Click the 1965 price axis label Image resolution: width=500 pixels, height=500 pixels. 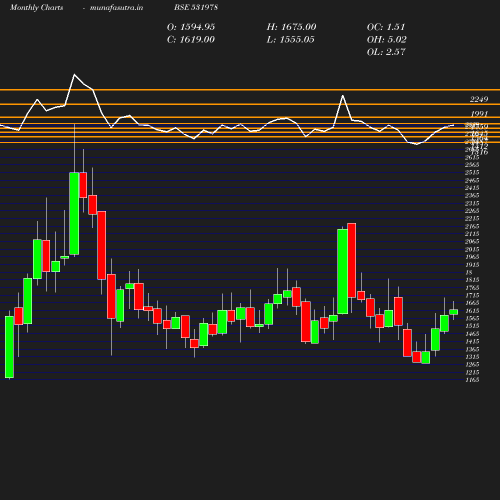click(x=472, y=257)
